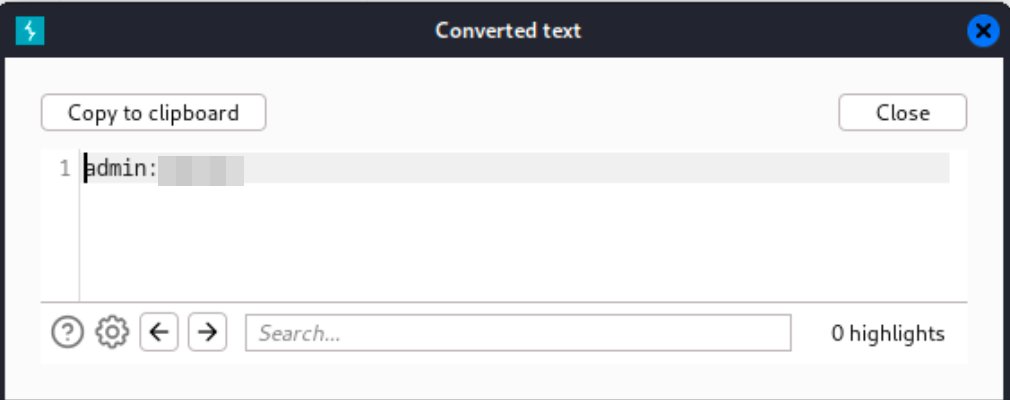Focus the Search... text field

[x=518, y=333]
